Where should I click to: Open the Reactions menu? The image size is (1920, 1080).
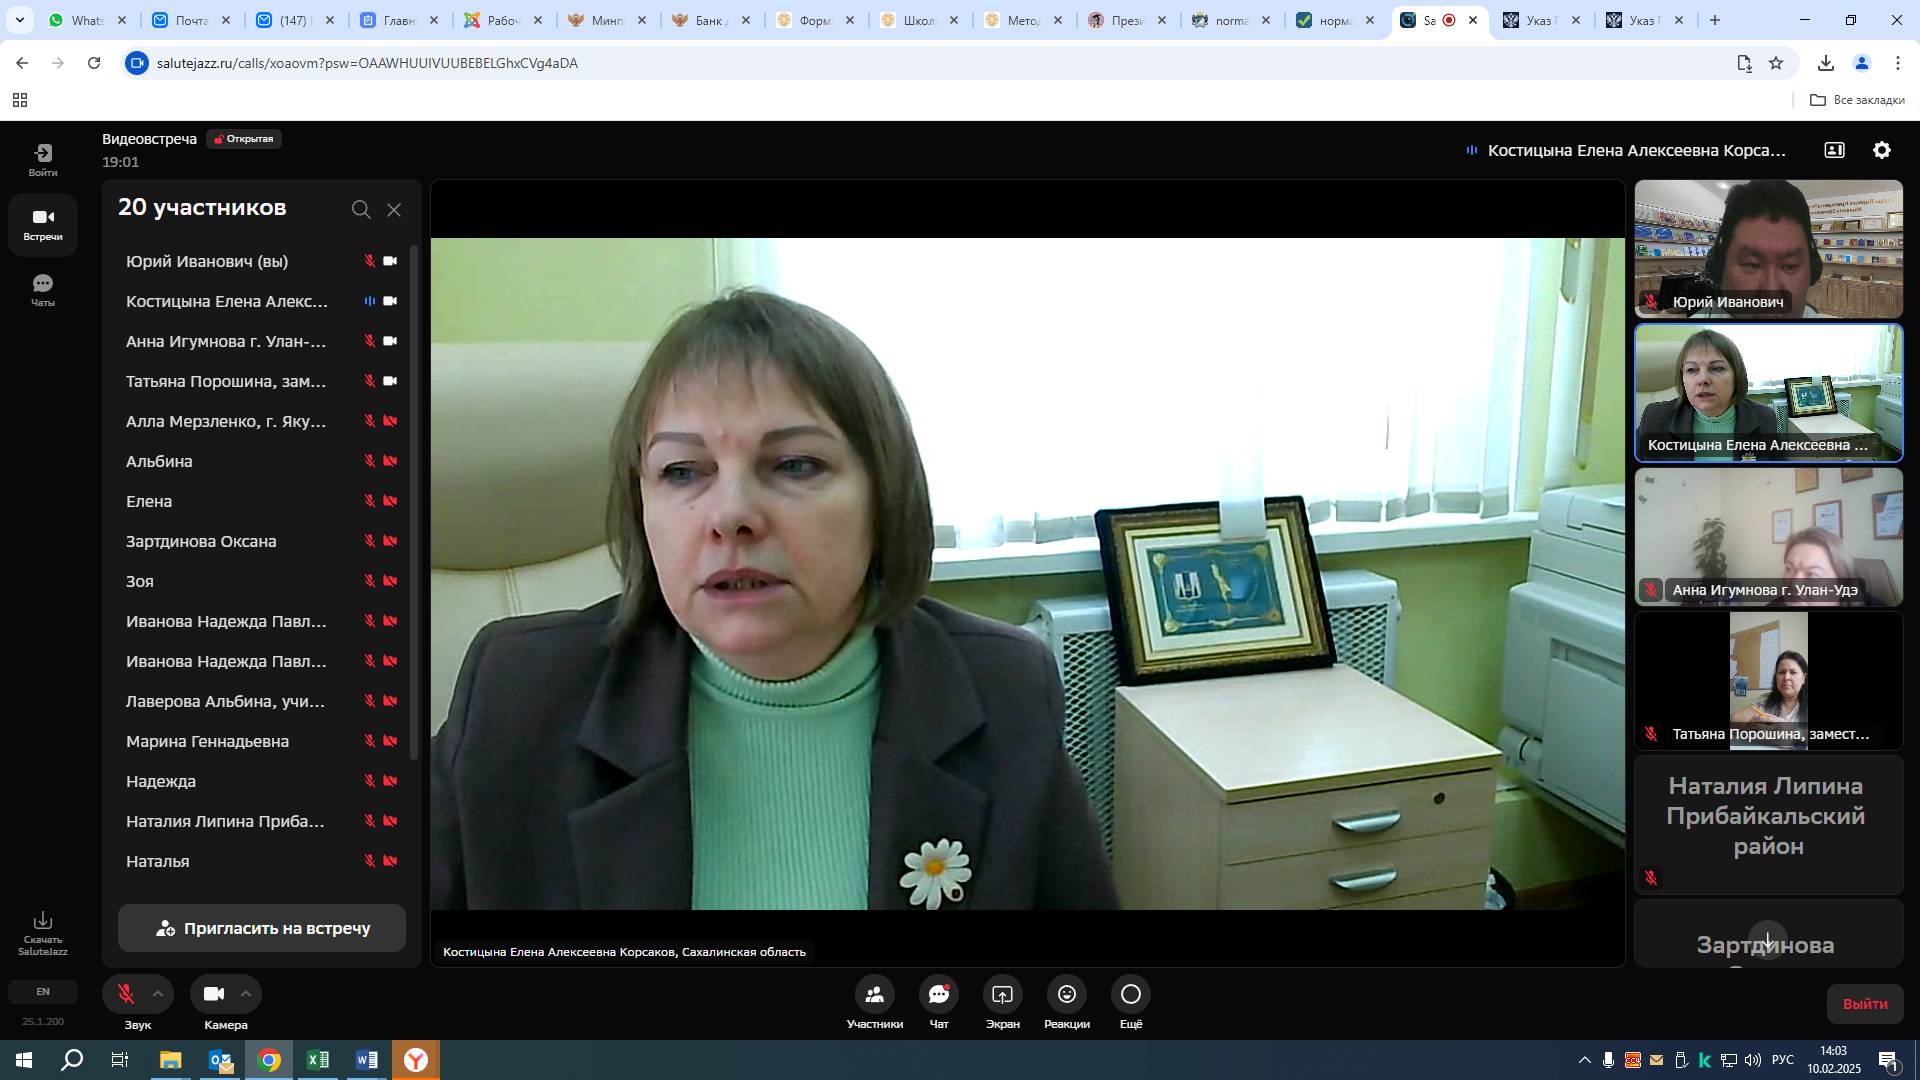1066,995
